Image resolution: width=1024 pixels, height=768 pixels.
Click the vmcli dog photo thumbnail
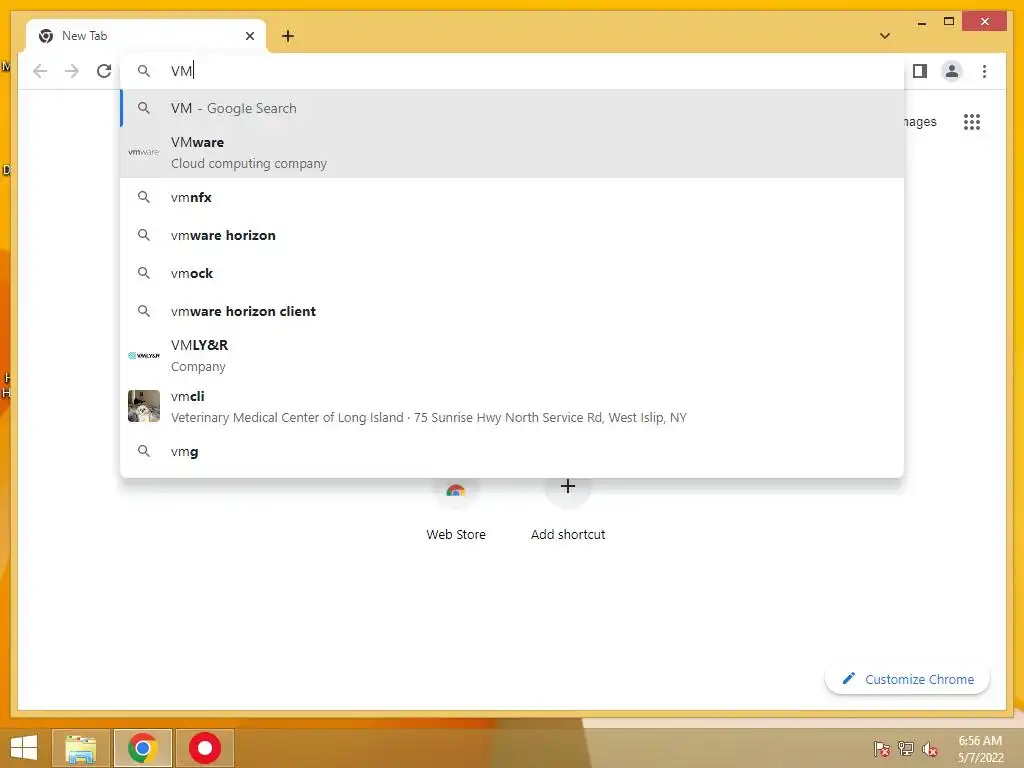coord(144,406)
